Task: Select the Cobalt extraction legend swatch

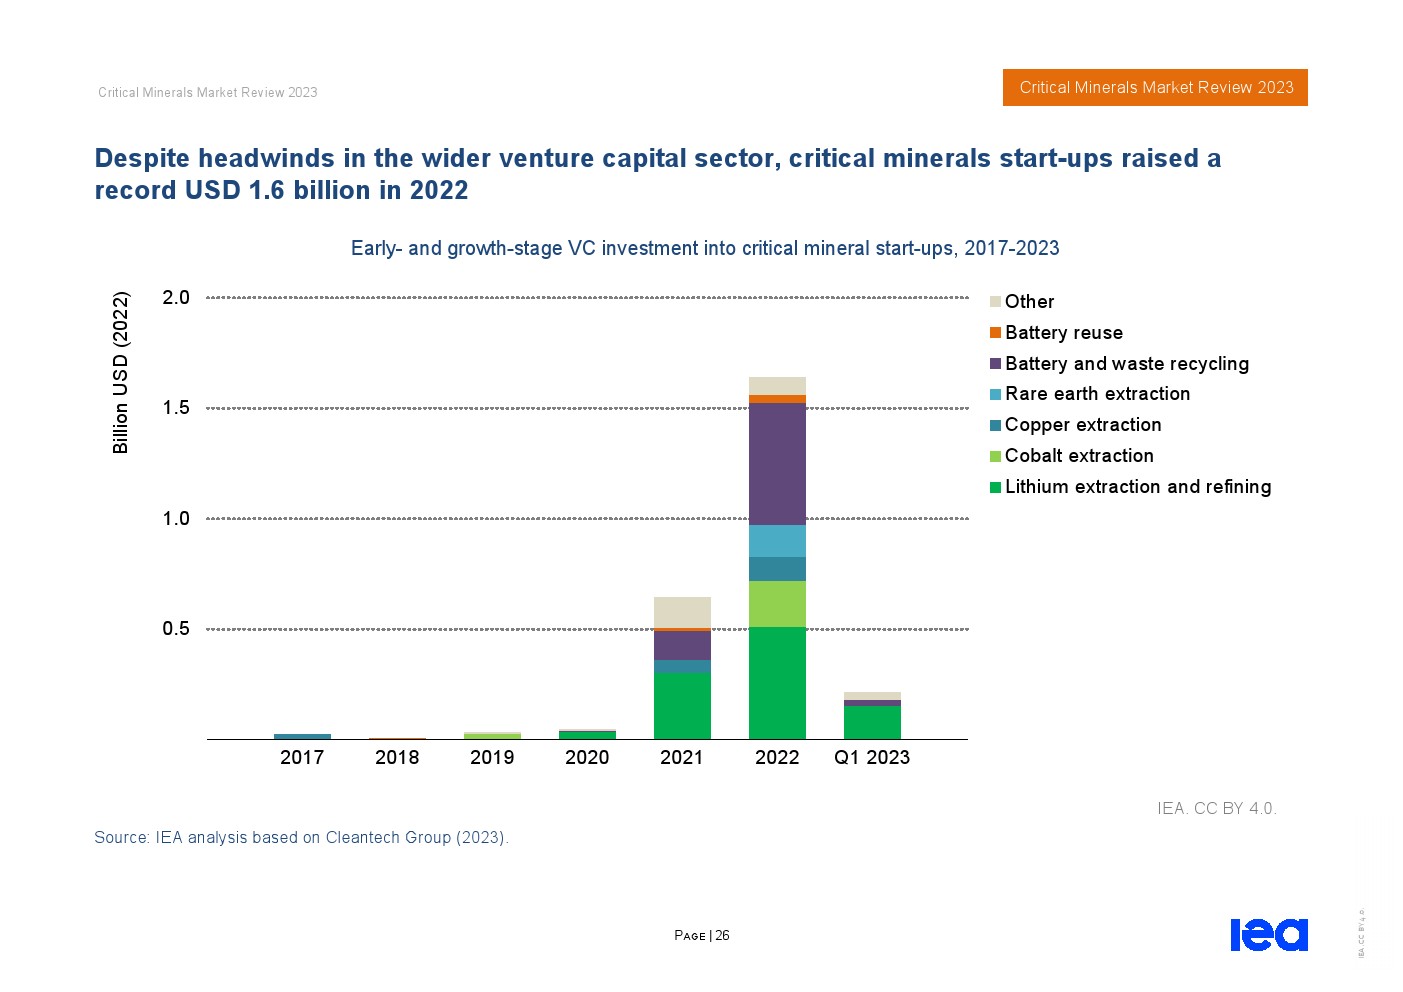Action: point(995,456)
